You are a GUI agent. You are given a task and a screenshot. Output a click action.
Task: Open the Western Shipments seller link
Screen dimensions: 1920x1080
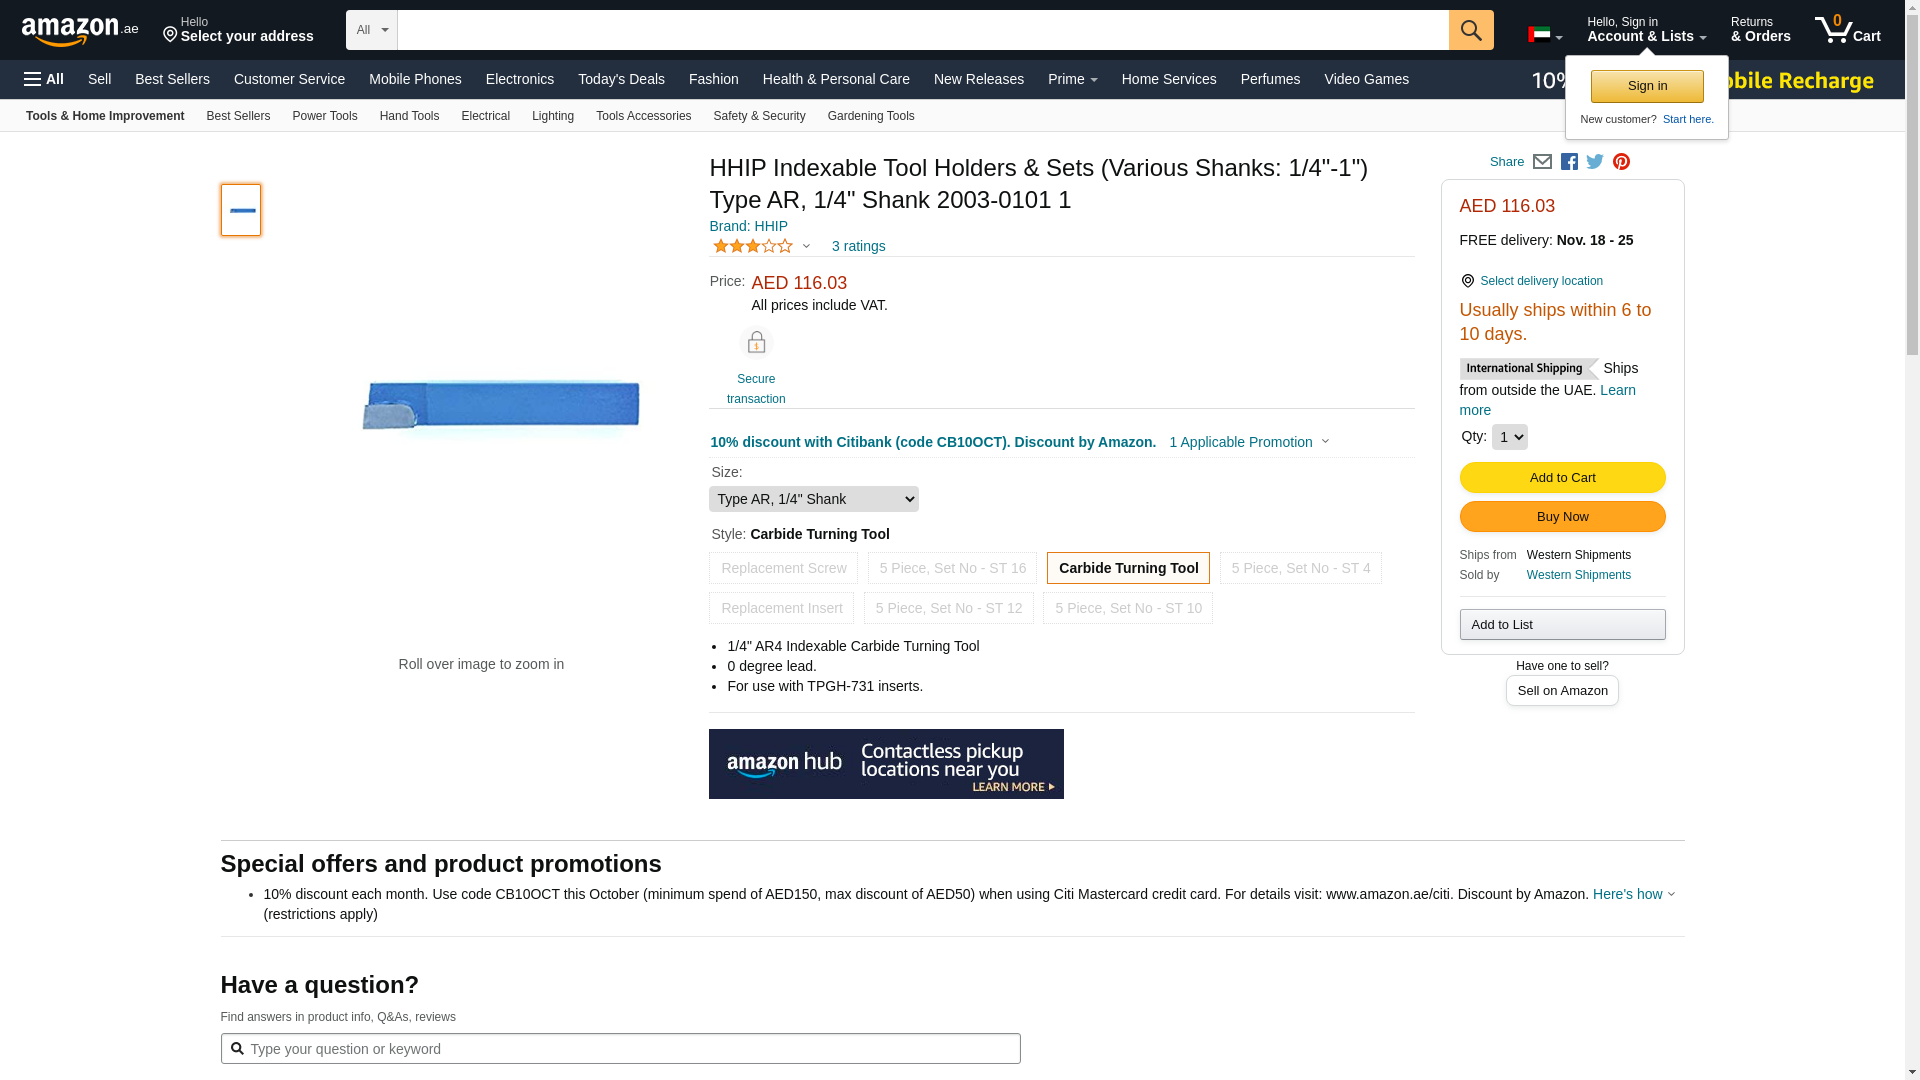(x=1578, y=575)
